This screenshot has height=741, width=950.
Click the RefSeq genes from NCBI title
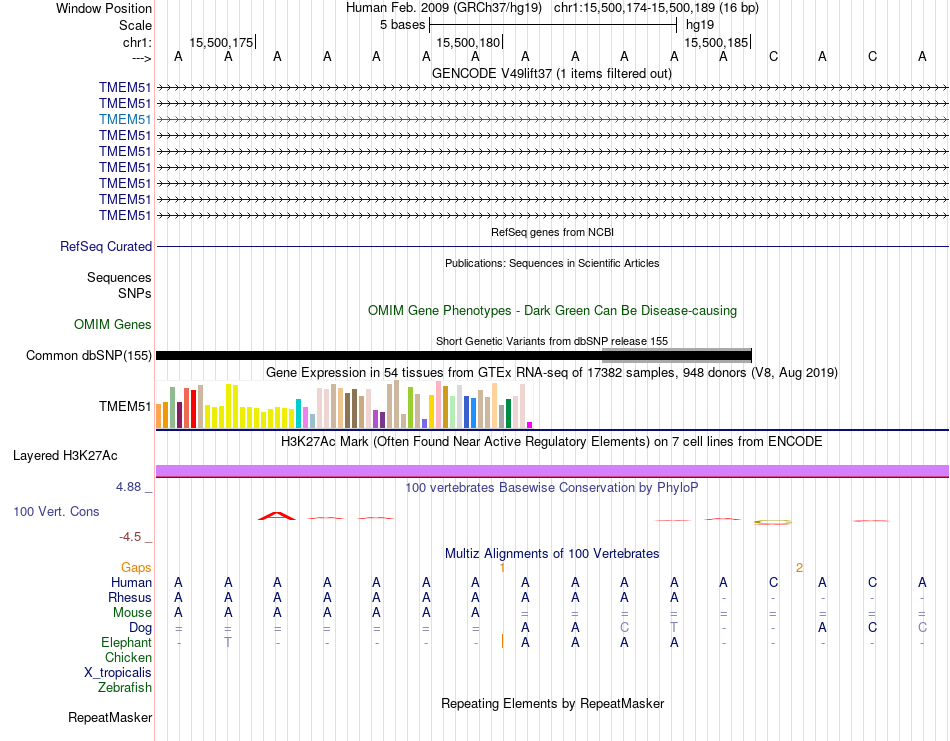[x=552, y=232]
